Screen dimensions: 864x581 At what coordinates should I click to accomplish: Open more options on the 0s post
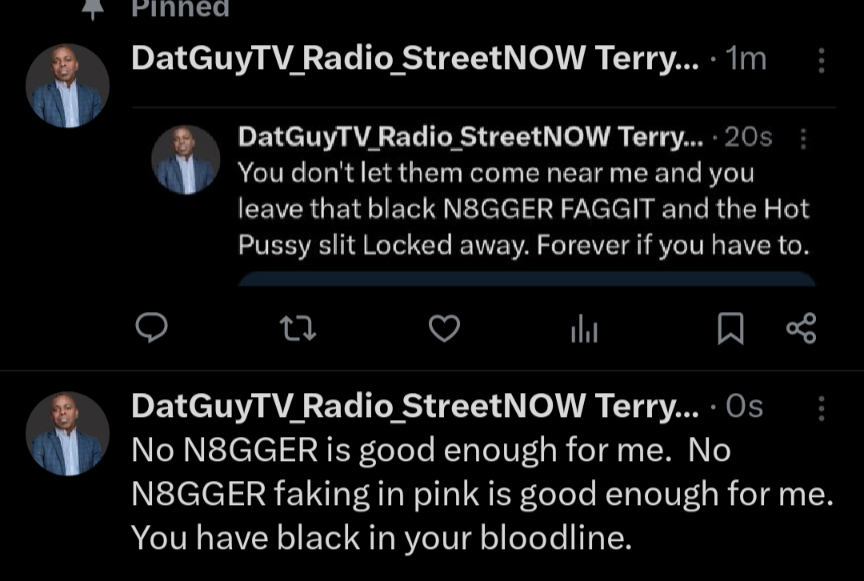[x=821, y=408]
